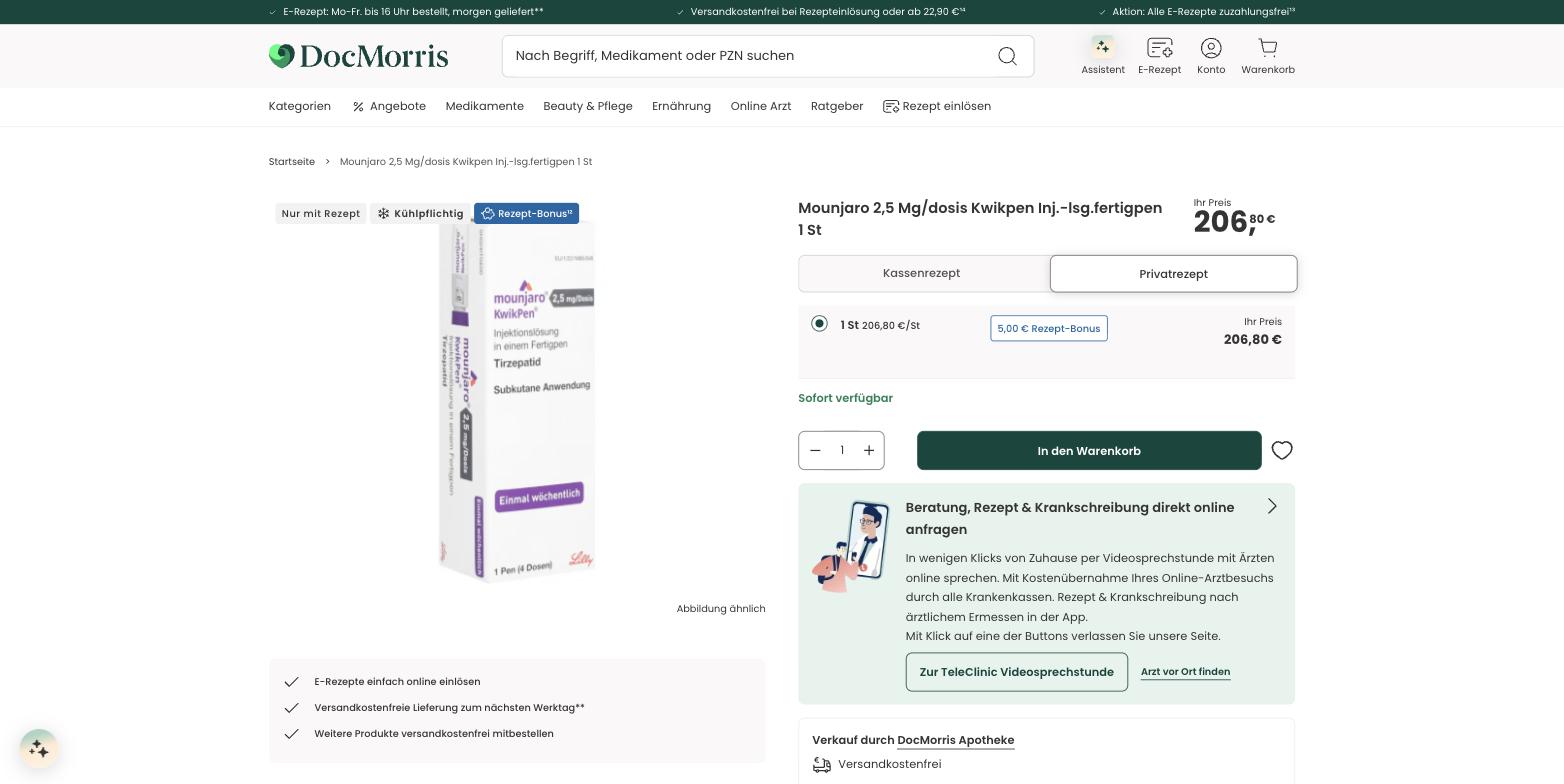Click E-Rezepte einfach online einlösen text
The width and height of the screenshot is (1564, 784).
(x=397, y=682)
